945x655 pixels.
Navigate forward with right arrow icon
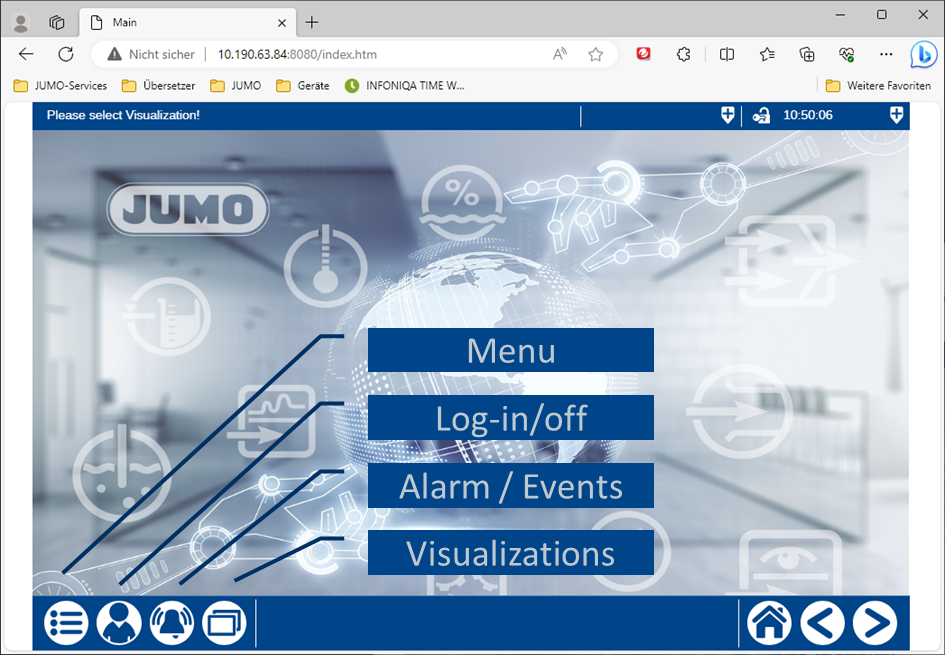(874, 623)
